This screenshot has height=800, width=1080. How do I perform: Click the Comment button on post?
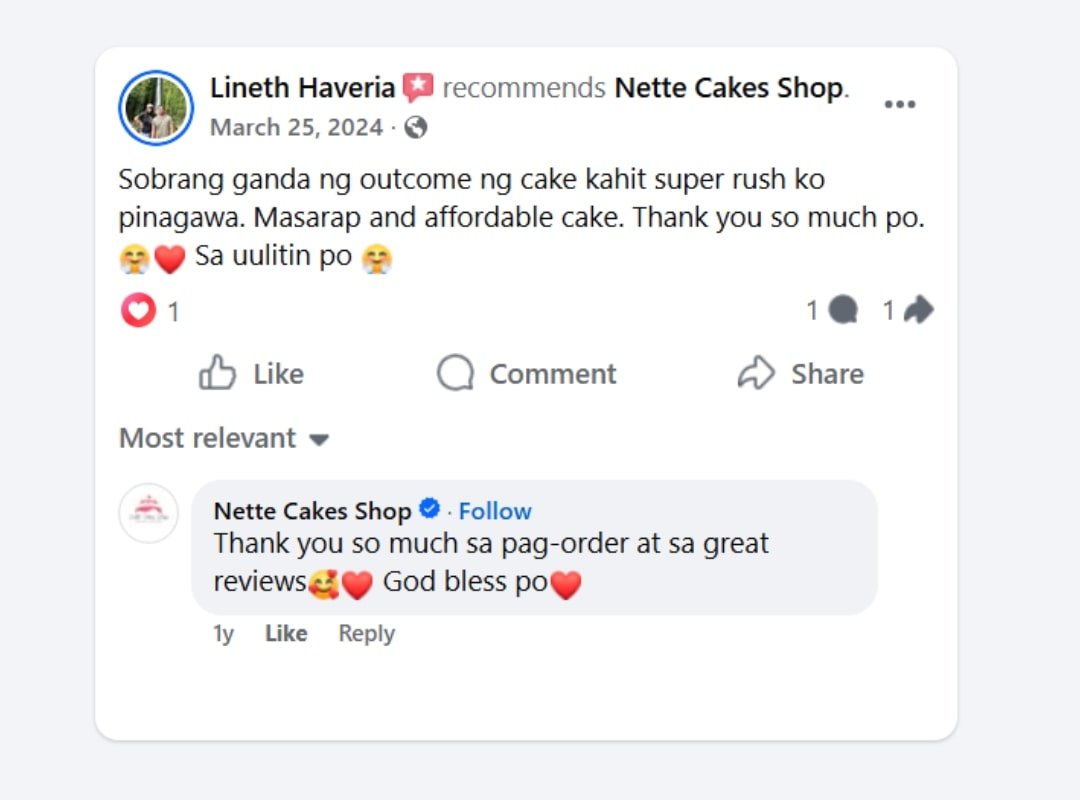[x=527, y=374]
